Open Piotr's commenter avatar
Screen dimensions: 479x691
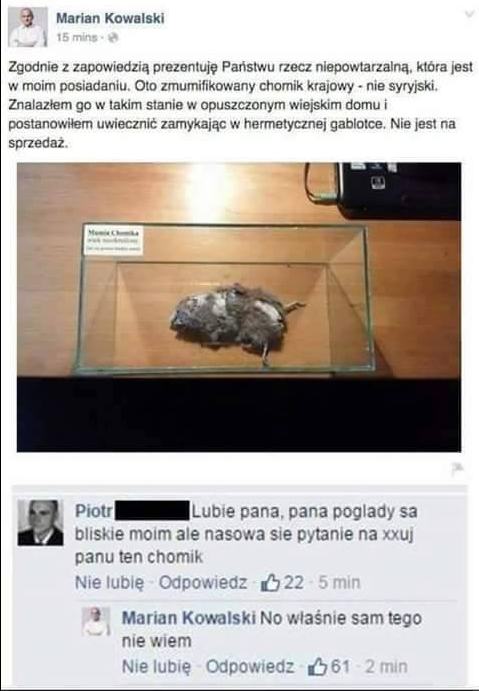point(41,523)
